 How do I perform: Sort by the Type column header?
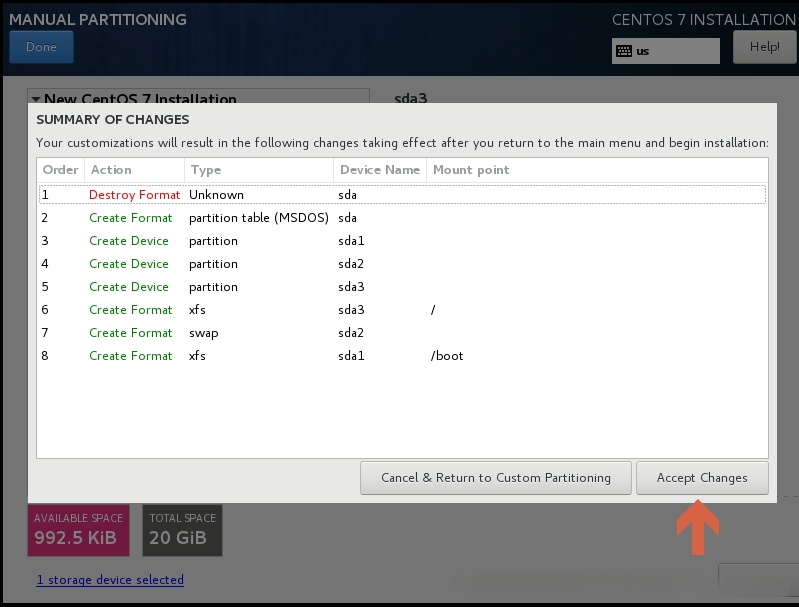click(259, 170)
